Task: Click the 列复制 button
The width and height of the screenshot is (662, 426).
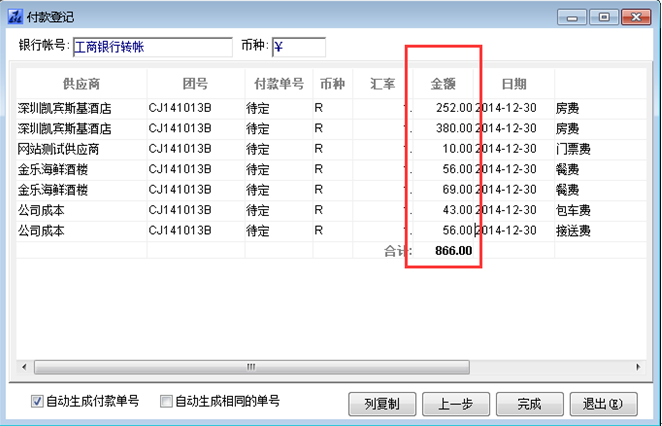Action: (x=382, y=404)
